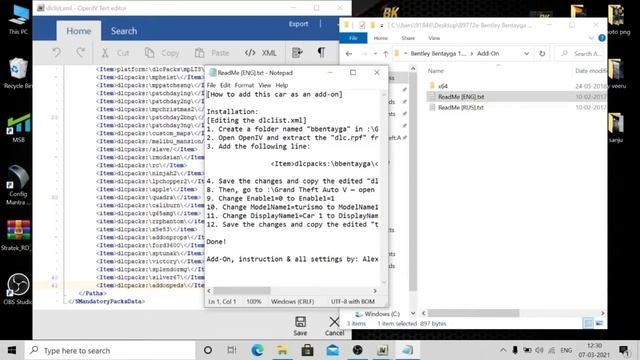This screenshot has height=360, width=640.
Task: Go up one folder in File Explorer
Action: [x=385, y=53]
